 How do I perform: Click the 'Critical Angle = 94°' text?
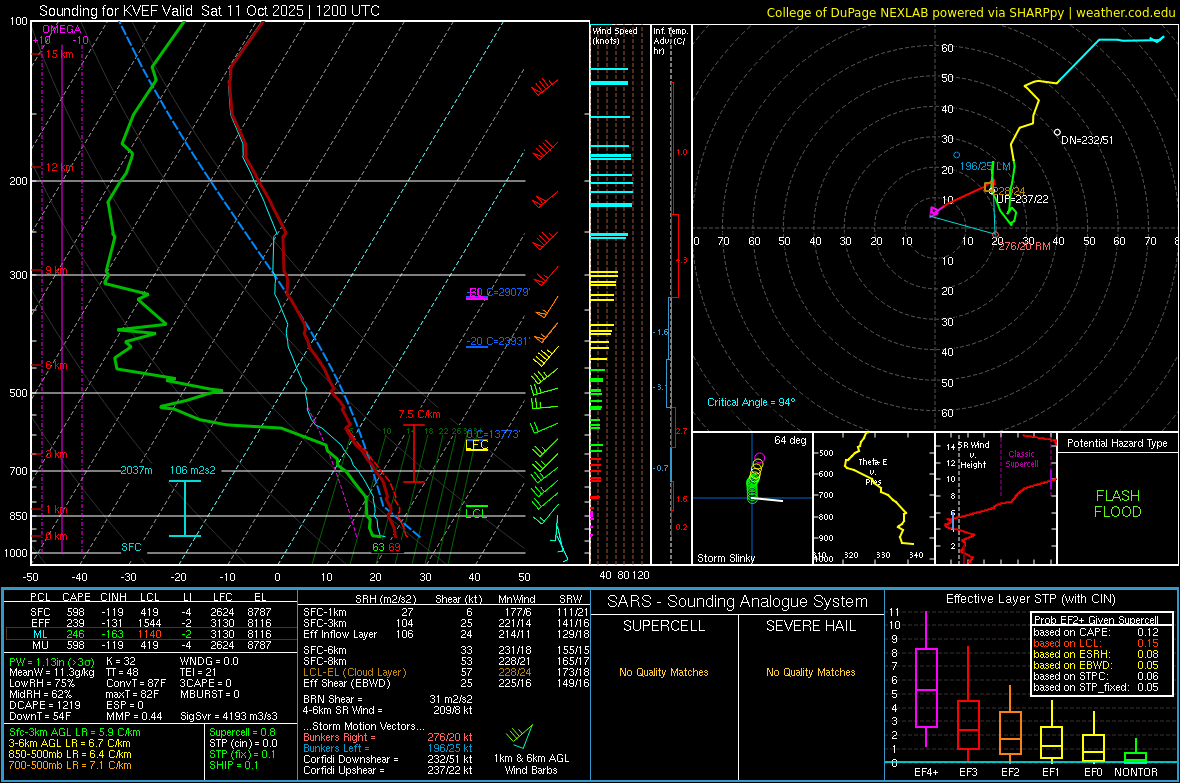tap(750, 402)
